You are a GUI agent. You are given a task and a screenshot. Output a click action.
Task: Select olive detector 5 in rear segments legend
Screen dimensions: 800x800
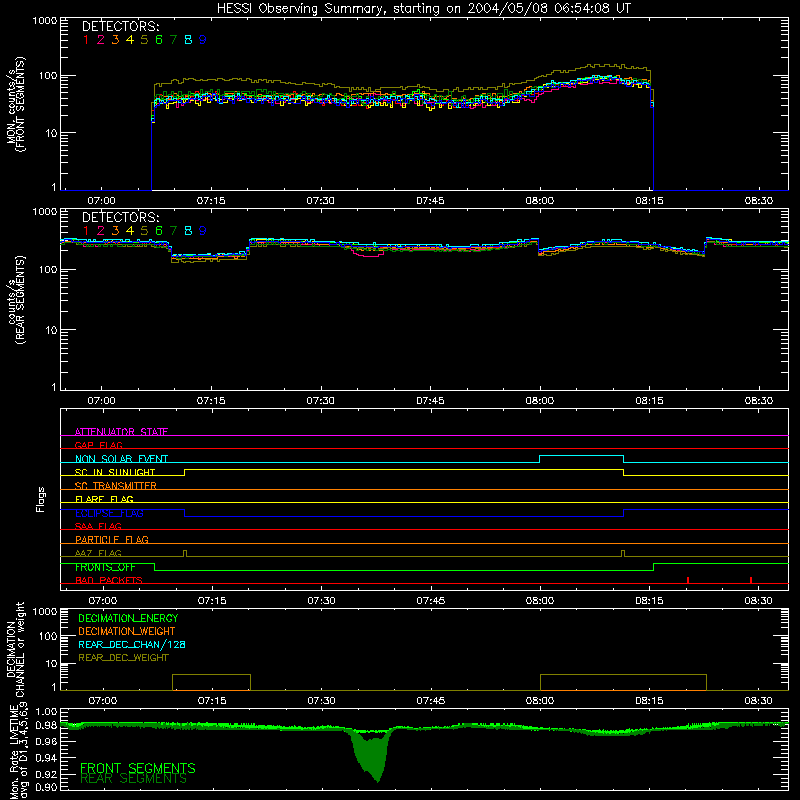(x=144, y=231)
